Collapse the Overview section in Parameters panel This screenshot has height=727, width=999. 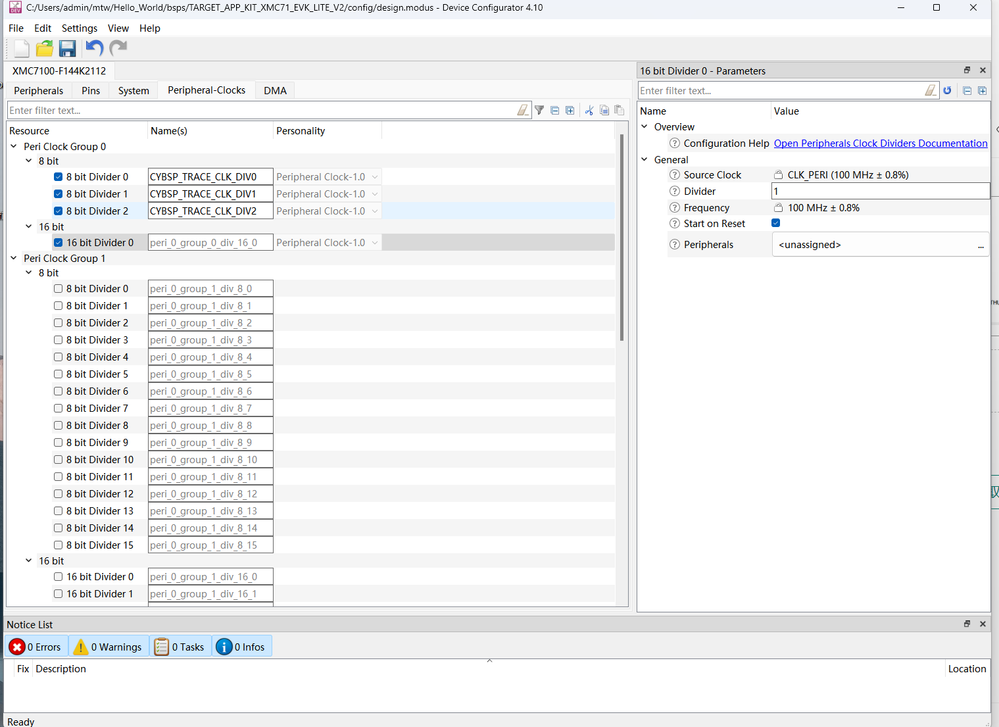(645, 126)
